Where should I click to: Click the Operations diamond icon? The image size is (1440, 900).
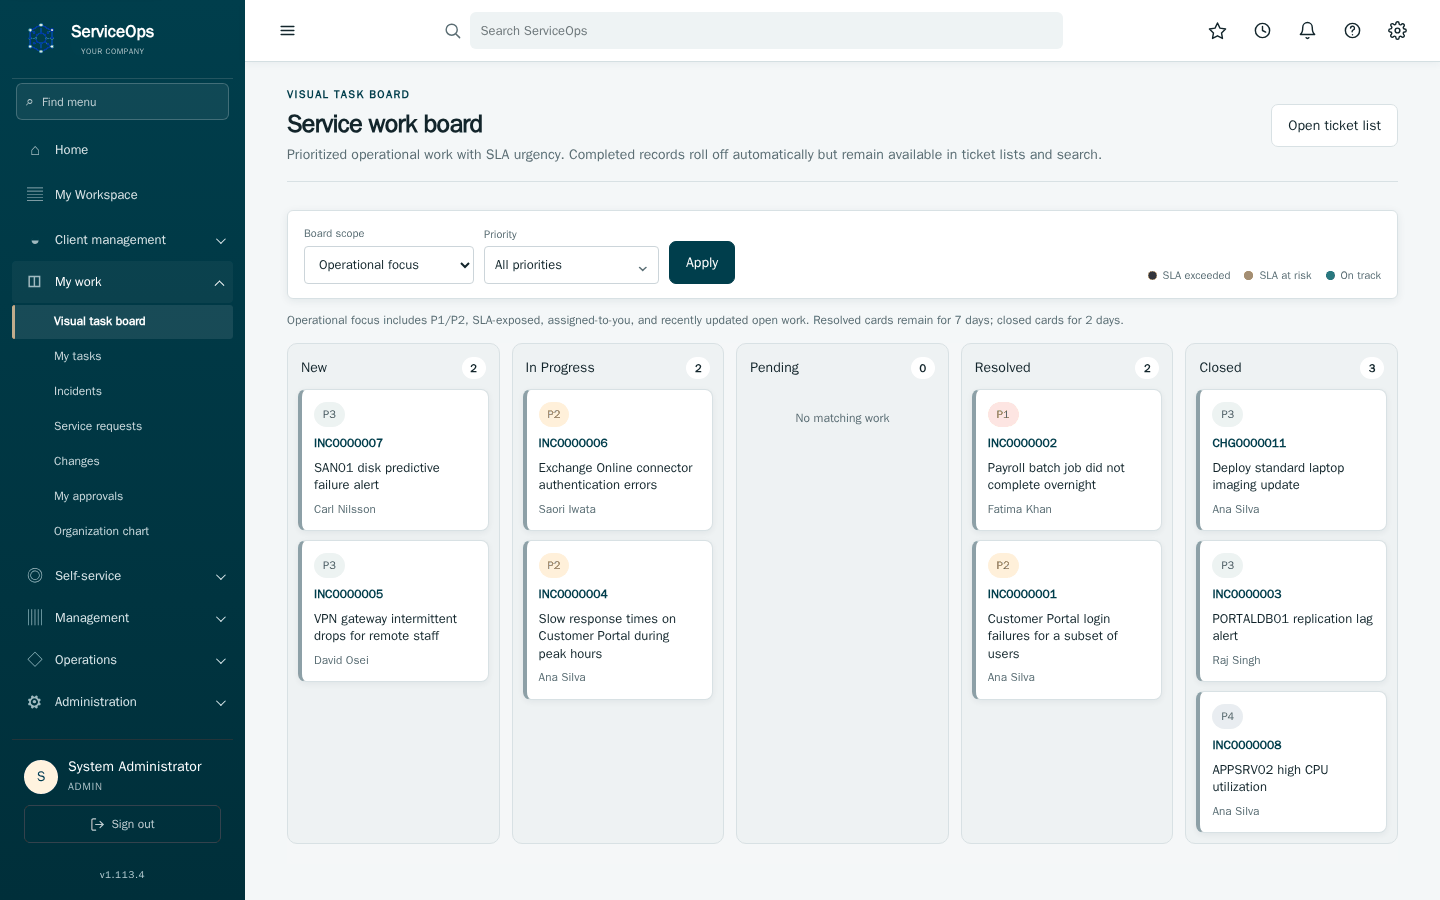point(35,660)
